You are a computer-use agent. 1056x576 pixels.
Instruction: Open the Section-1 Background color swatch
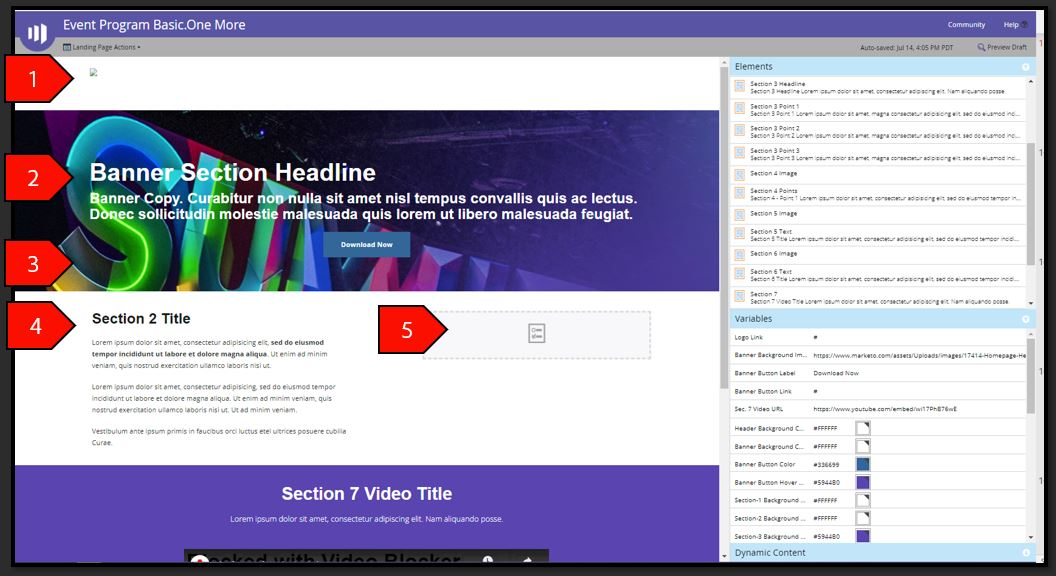863,500
